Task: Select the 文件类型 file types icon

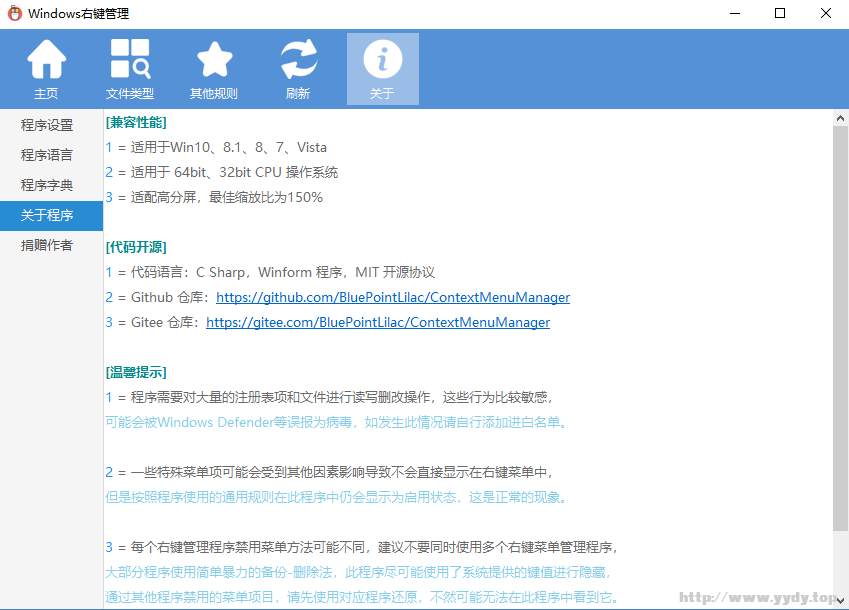Action: tap(130, 69)
